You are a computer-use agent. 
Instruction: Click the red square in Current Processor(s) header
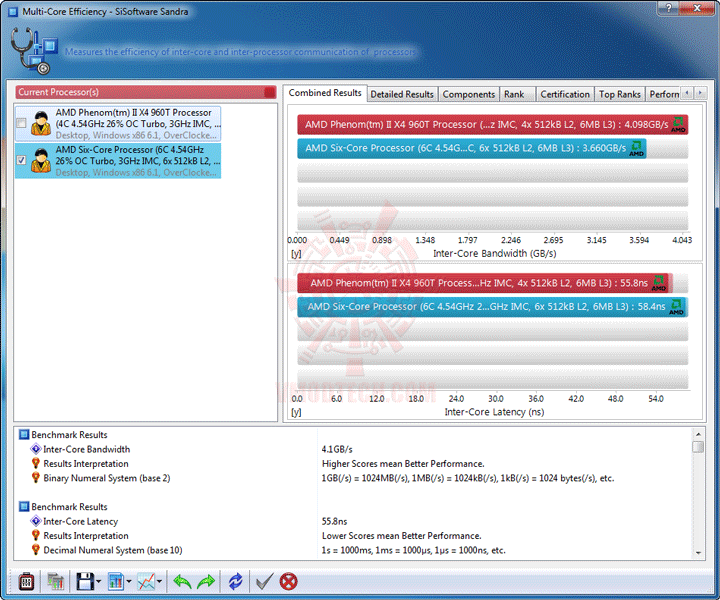tap(270, 92)
